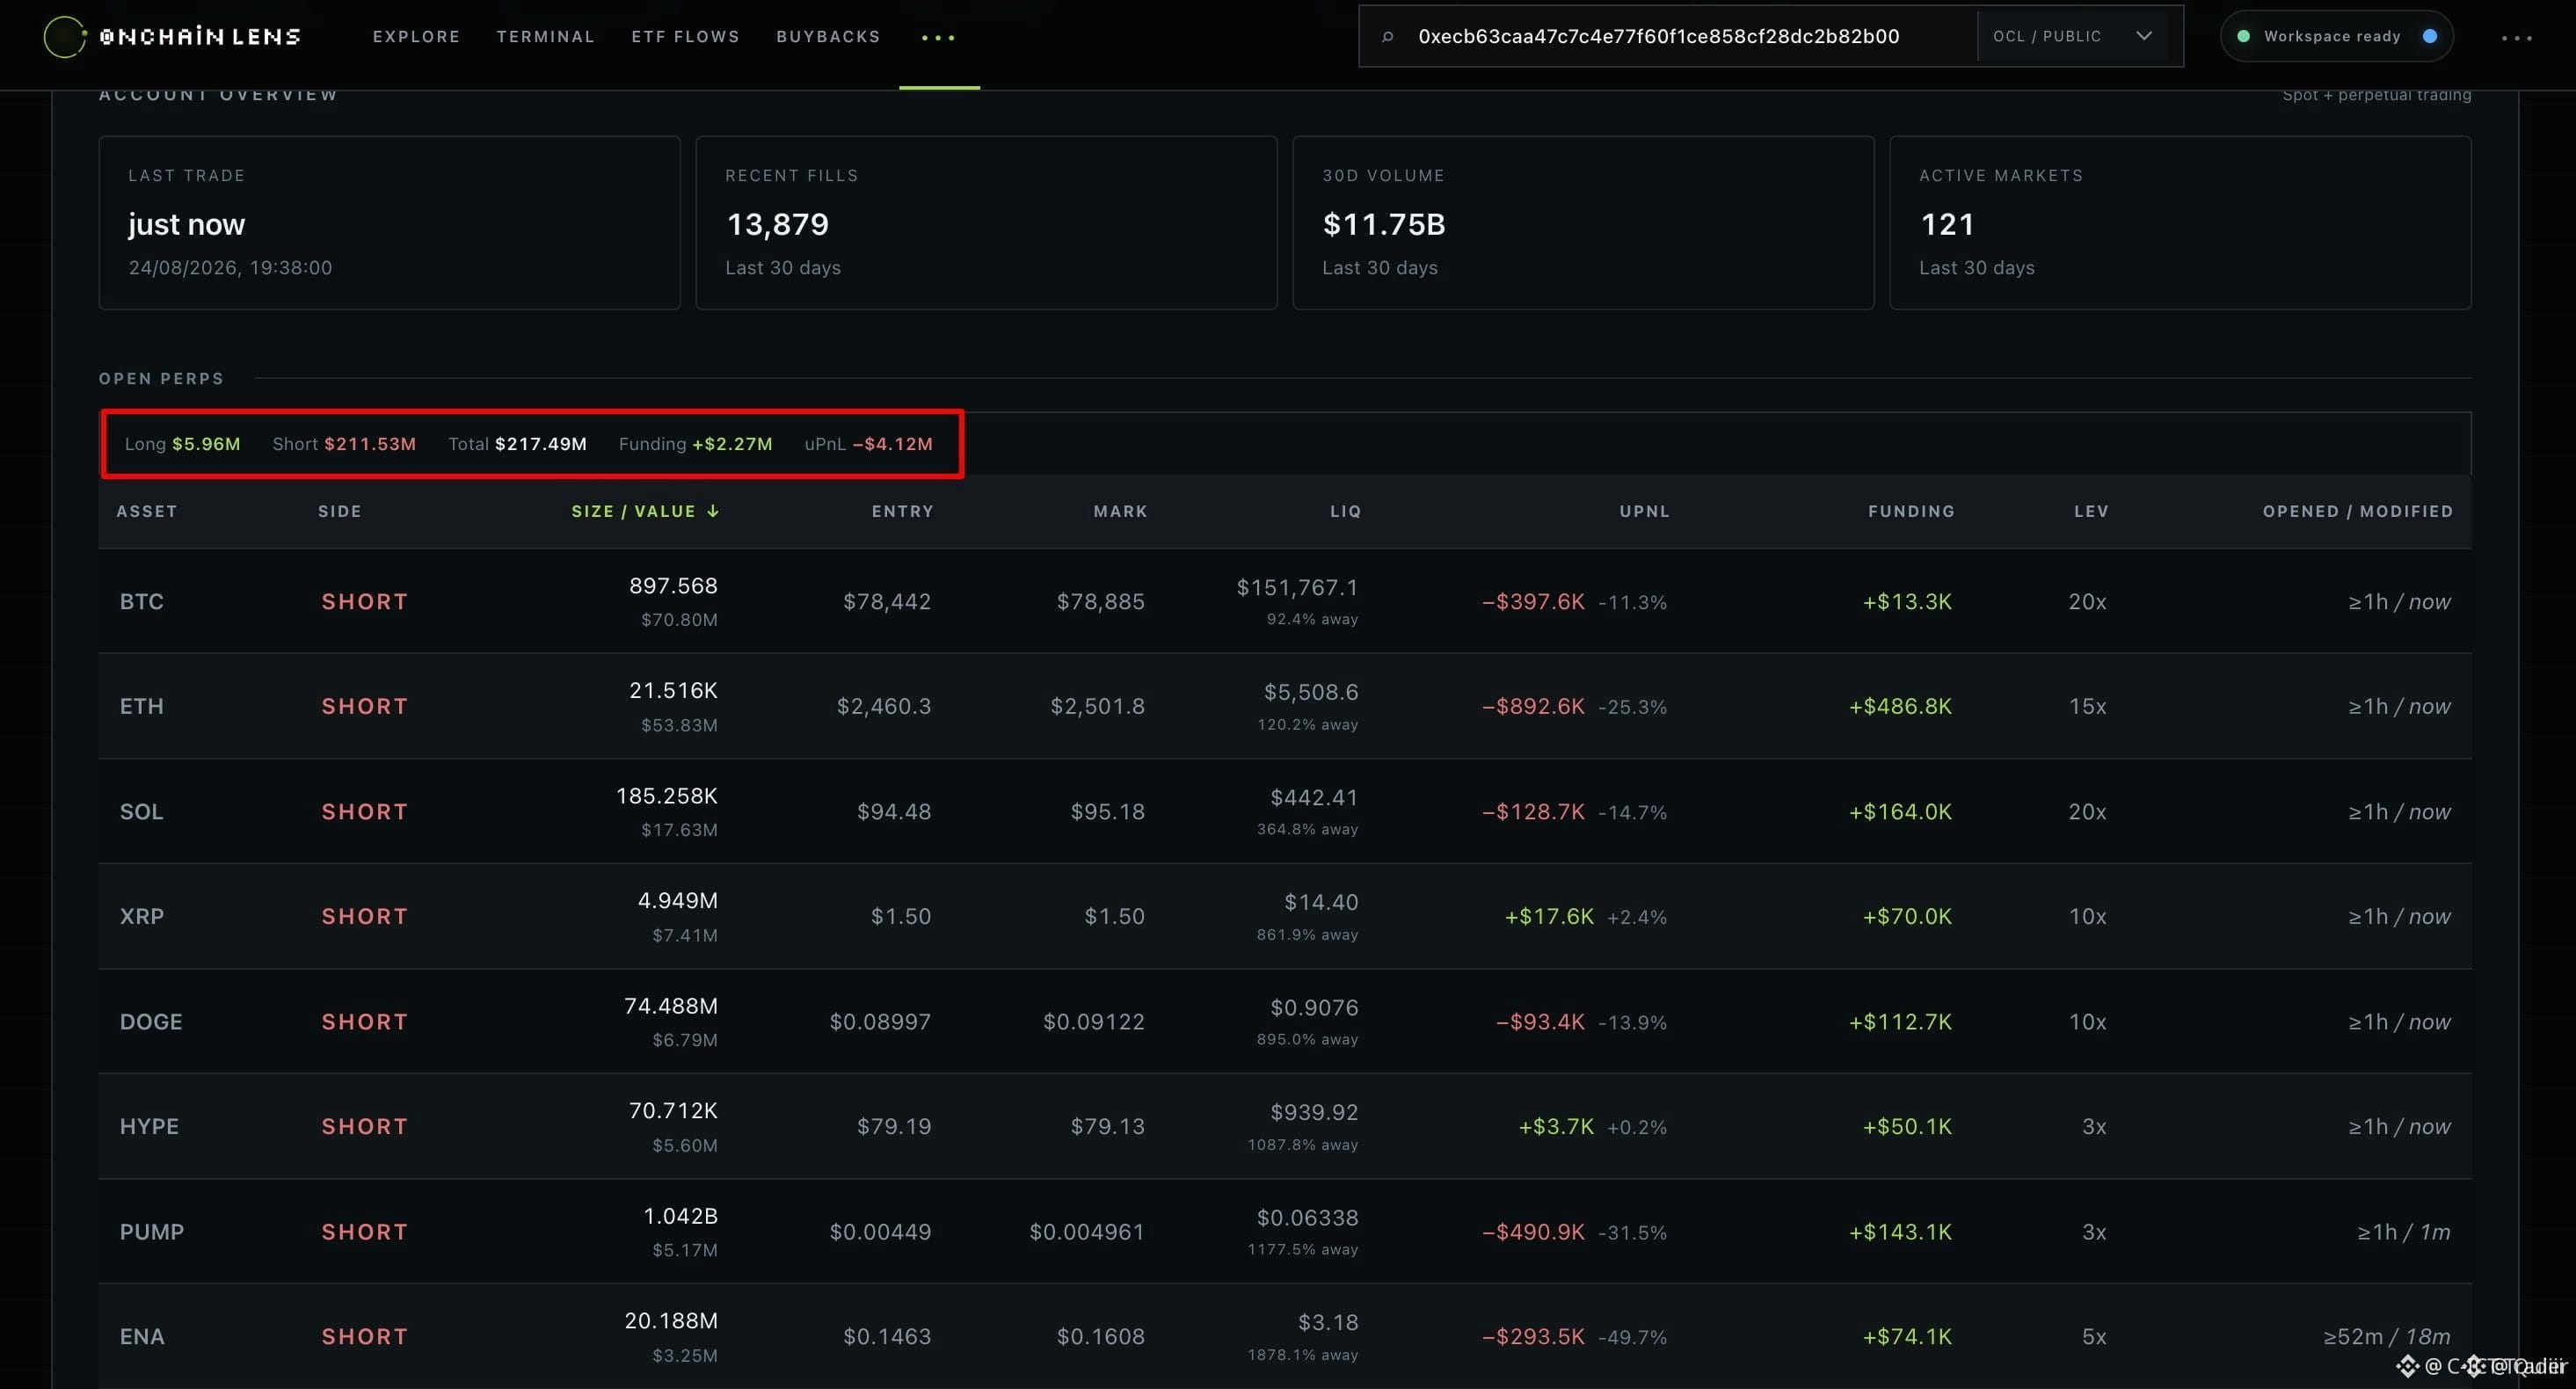Sort by the Mark column header
Viewport: 2576px width, 1389px height.
(x=1120, y=511)
